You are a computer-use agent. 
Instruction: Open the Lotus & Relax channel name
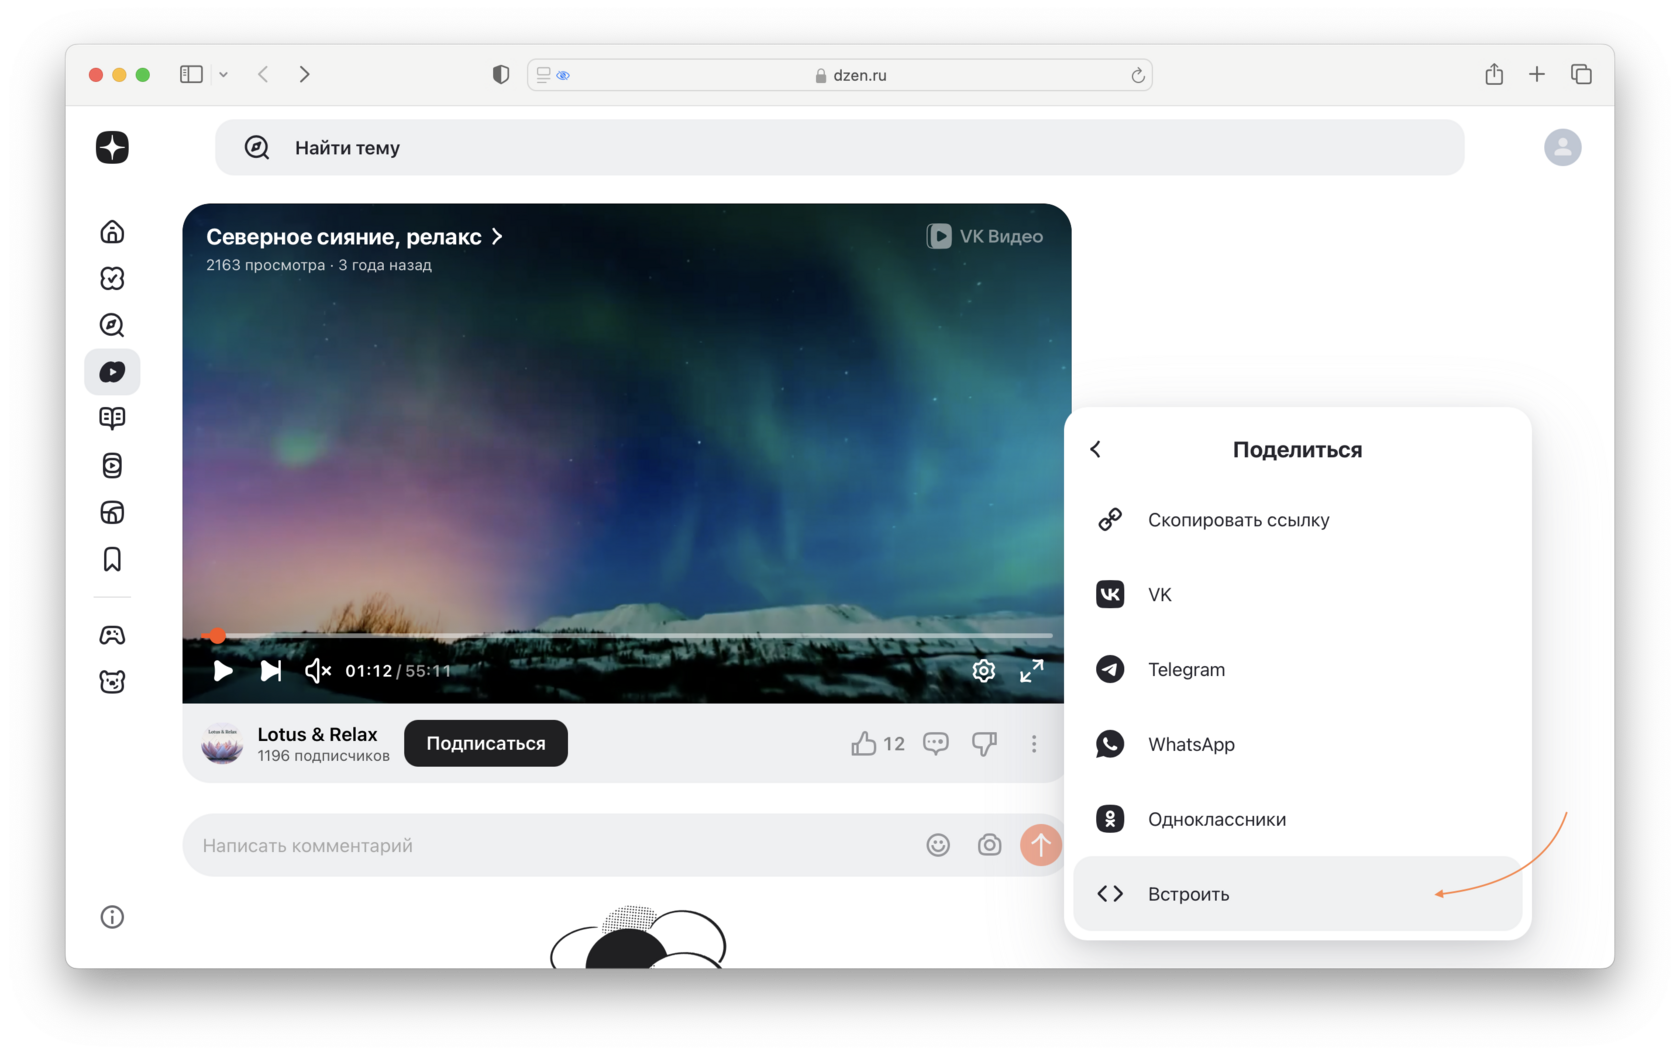pyautogui.click(x=317, y=734)
